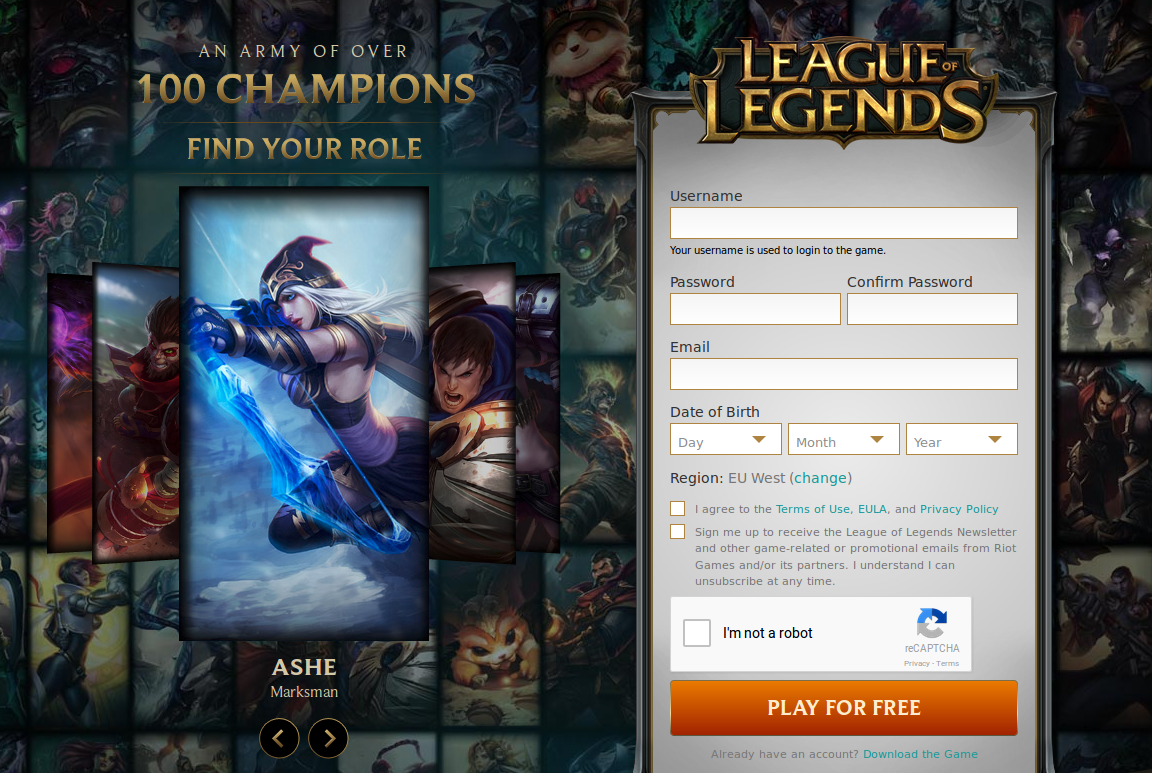This screenshot has width=1152, height=773.
Task: Open the Privacy Policy link
Action: coord(959,509)
